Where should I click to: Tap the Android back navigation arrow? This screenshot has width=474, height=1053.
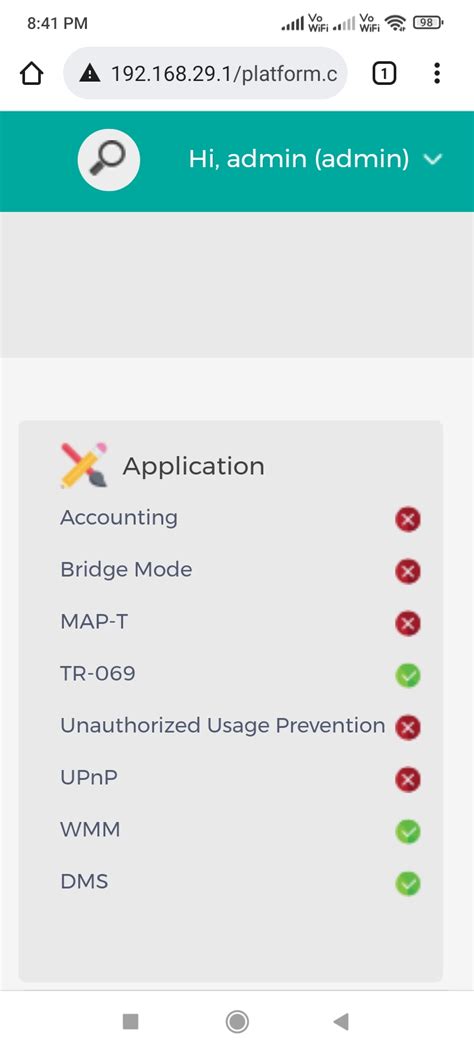coord(341,1022)
